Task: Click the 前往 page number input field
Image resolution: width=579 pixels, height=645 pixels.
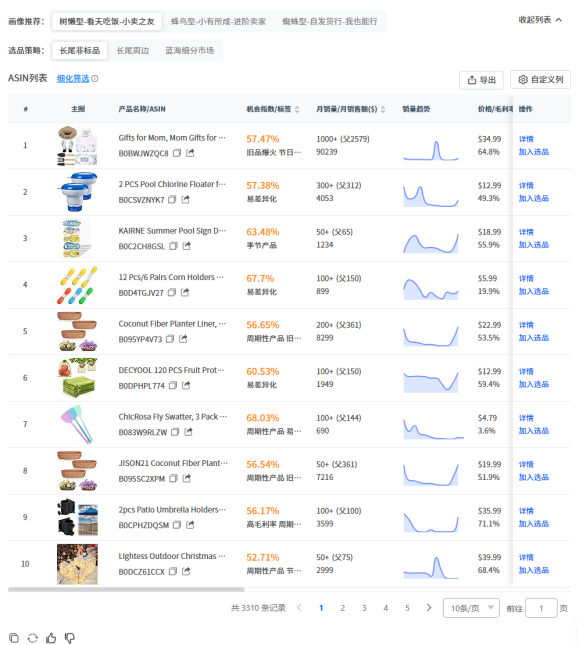Action: (x=541, y=608)
